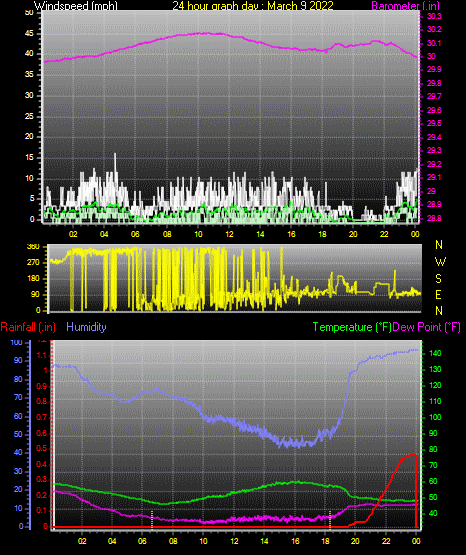Click the "29.3" barometer axis value

tap(434, 150)
